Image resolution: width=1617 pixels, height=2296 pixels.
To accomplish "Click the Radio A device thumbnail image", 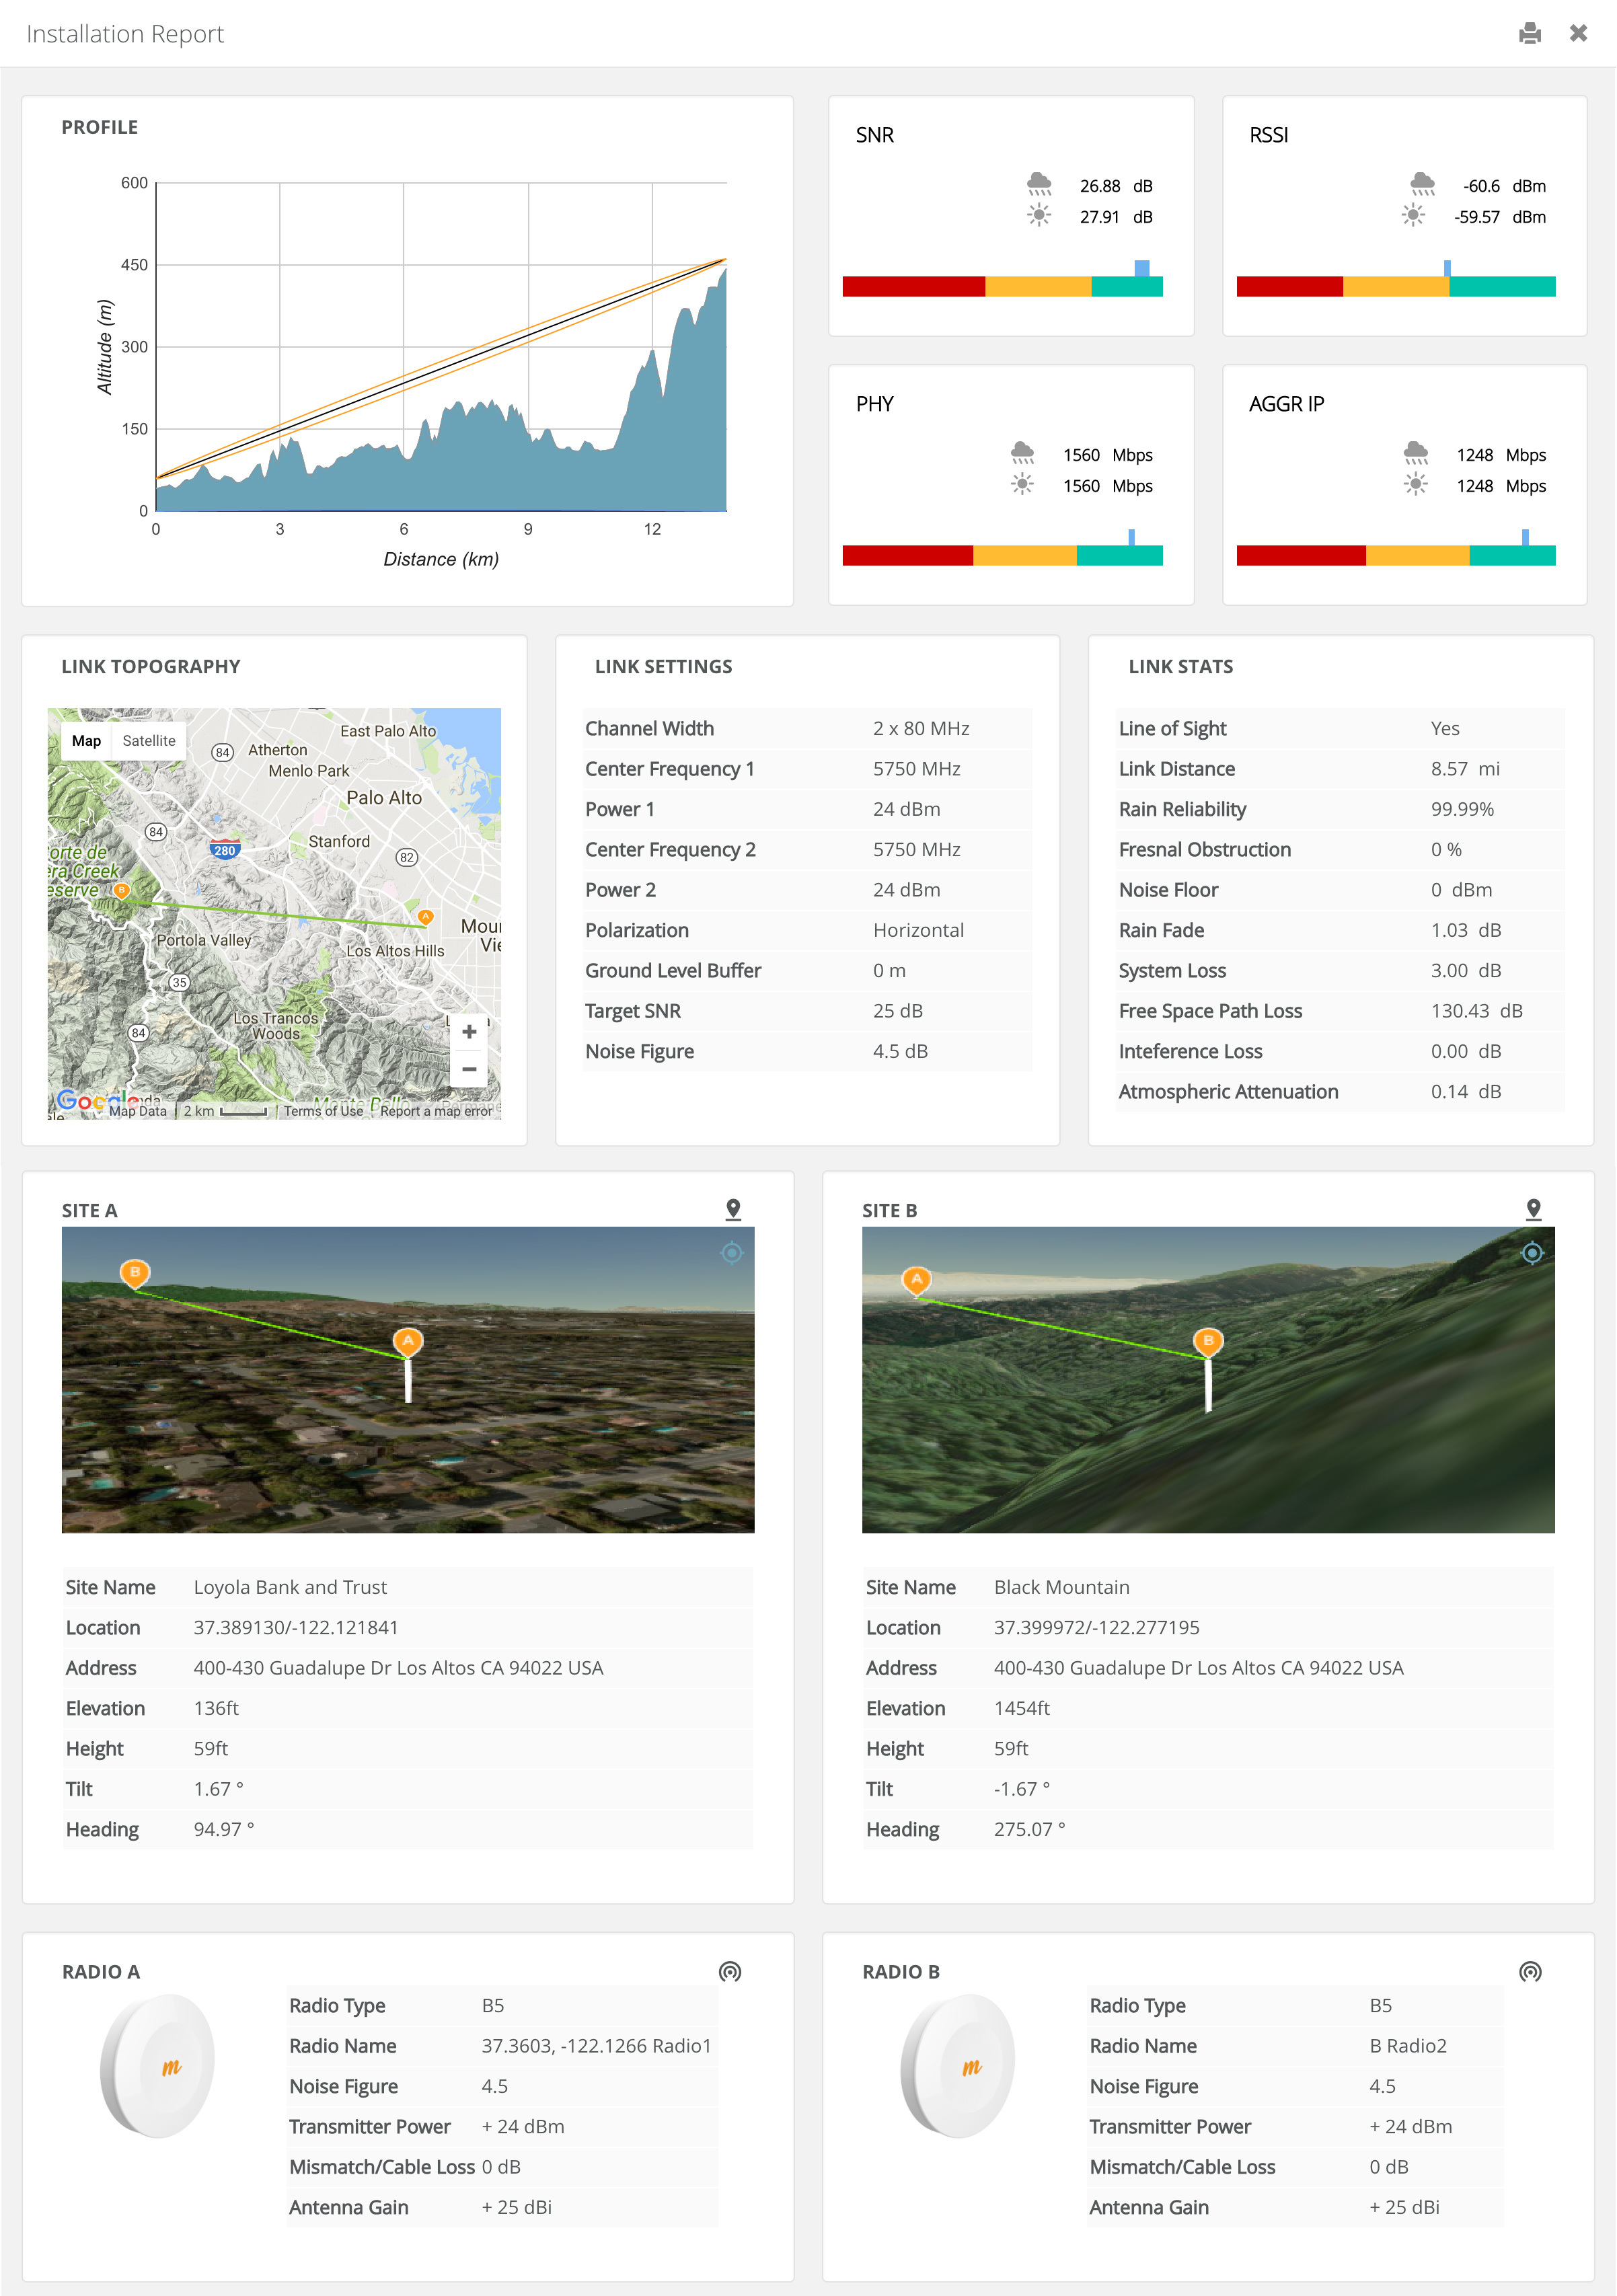I will (x=158, y=2065).
